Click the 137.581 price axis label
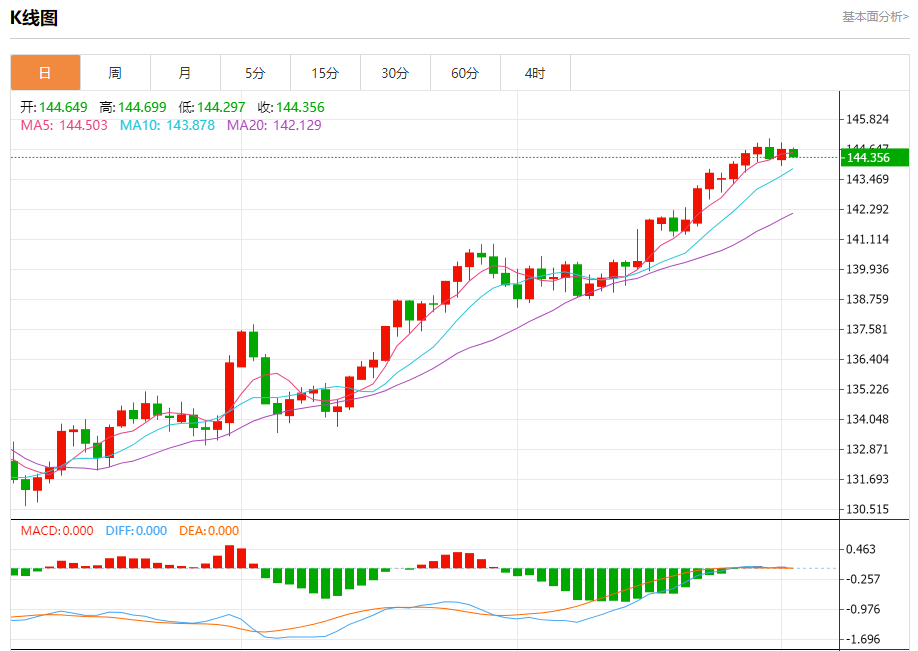Image resolution: width=918 pixels, height=651 pixels. tap(868, 330)
